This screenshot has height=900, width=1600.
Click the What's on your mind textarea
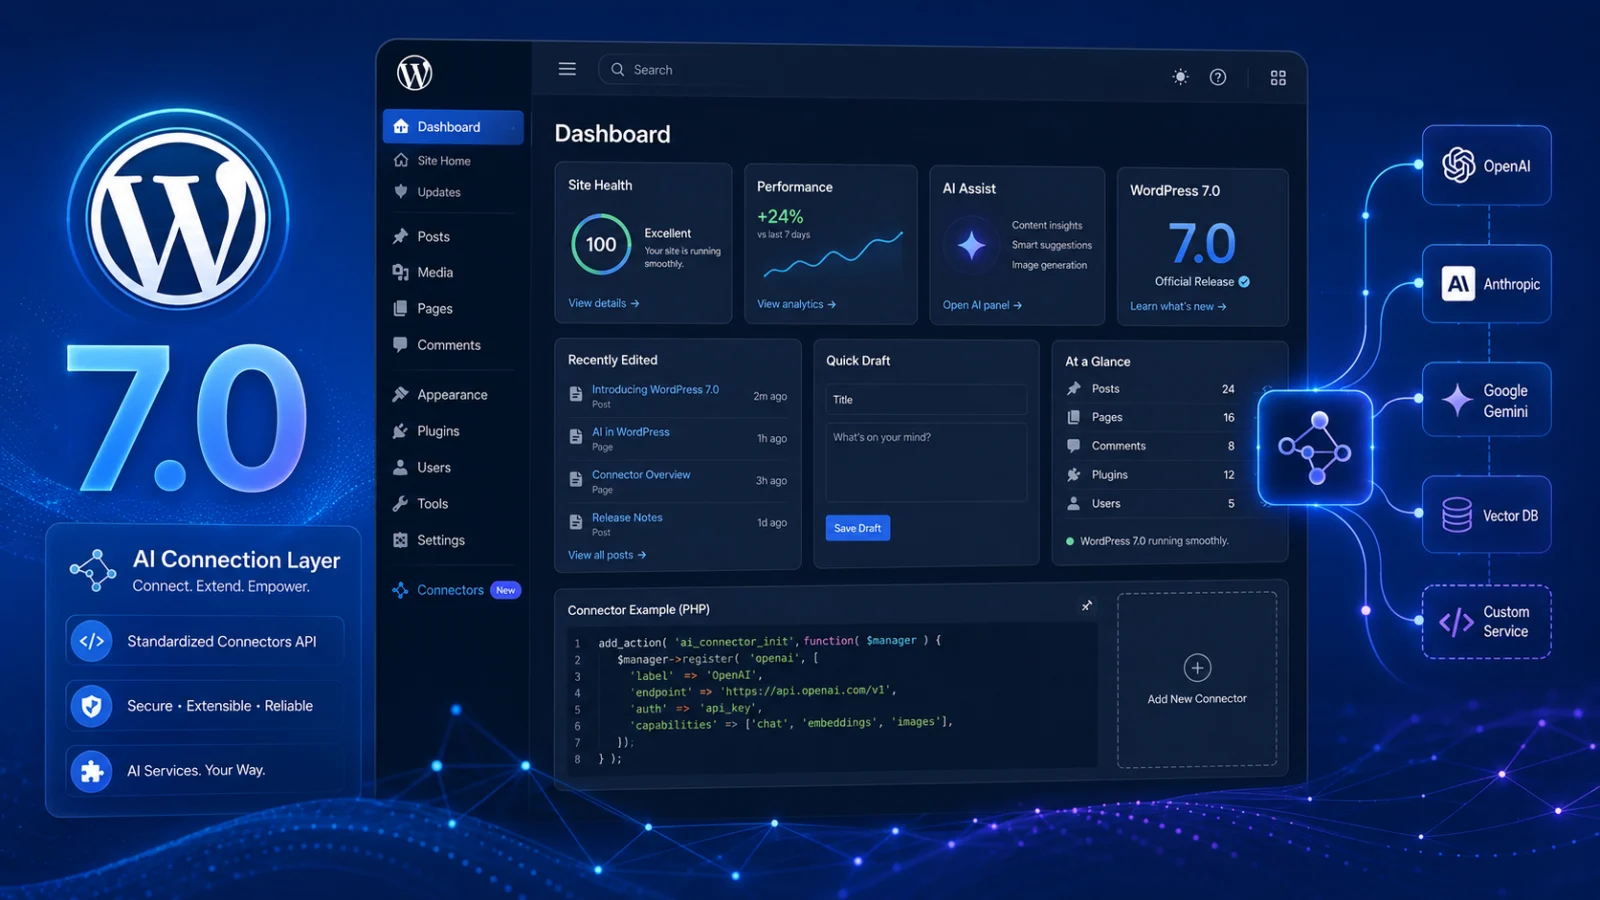926,462
